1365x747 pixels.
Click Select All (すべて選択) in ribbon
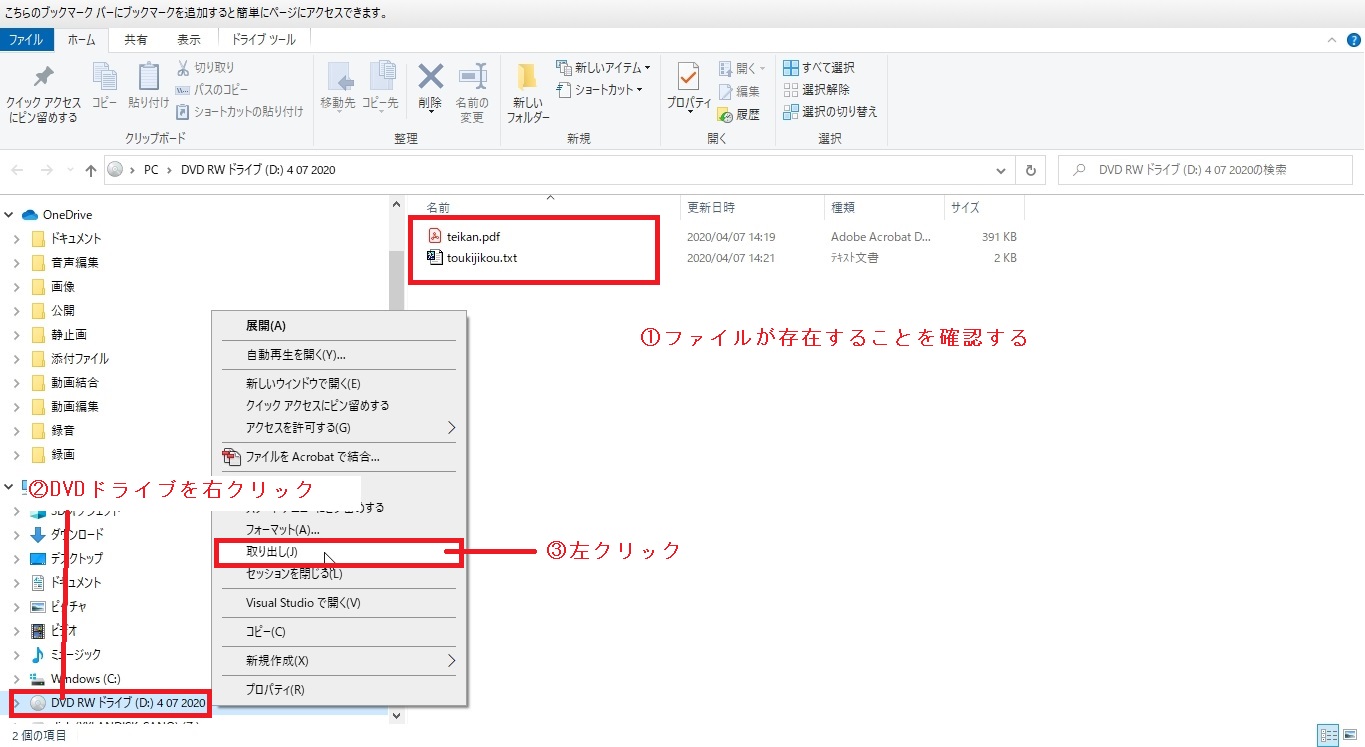819,67
